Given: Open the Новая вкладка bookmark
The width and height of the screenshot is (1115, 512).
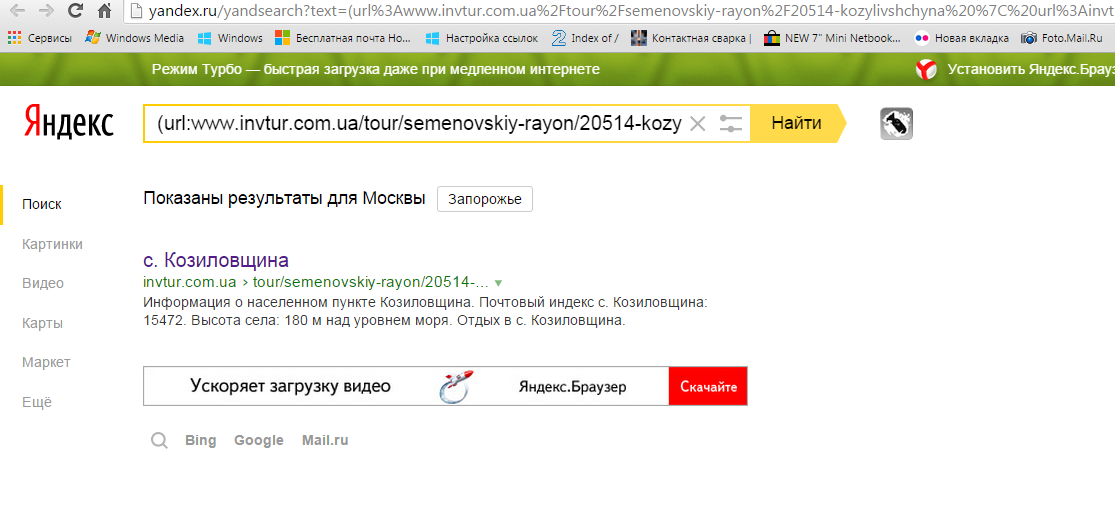Looking at the screenshot, I should (961, 38).
